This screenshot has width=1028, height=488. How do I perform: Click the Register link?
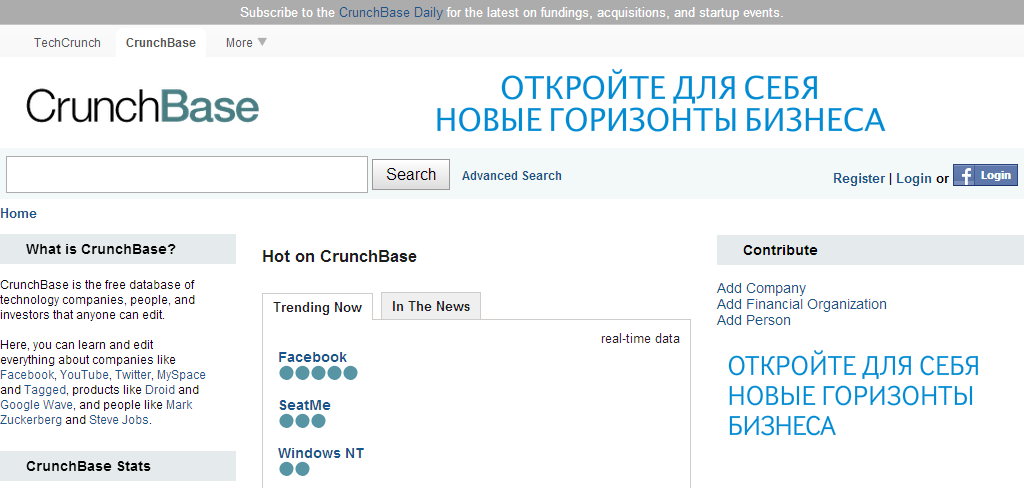(x=859, y=178)
